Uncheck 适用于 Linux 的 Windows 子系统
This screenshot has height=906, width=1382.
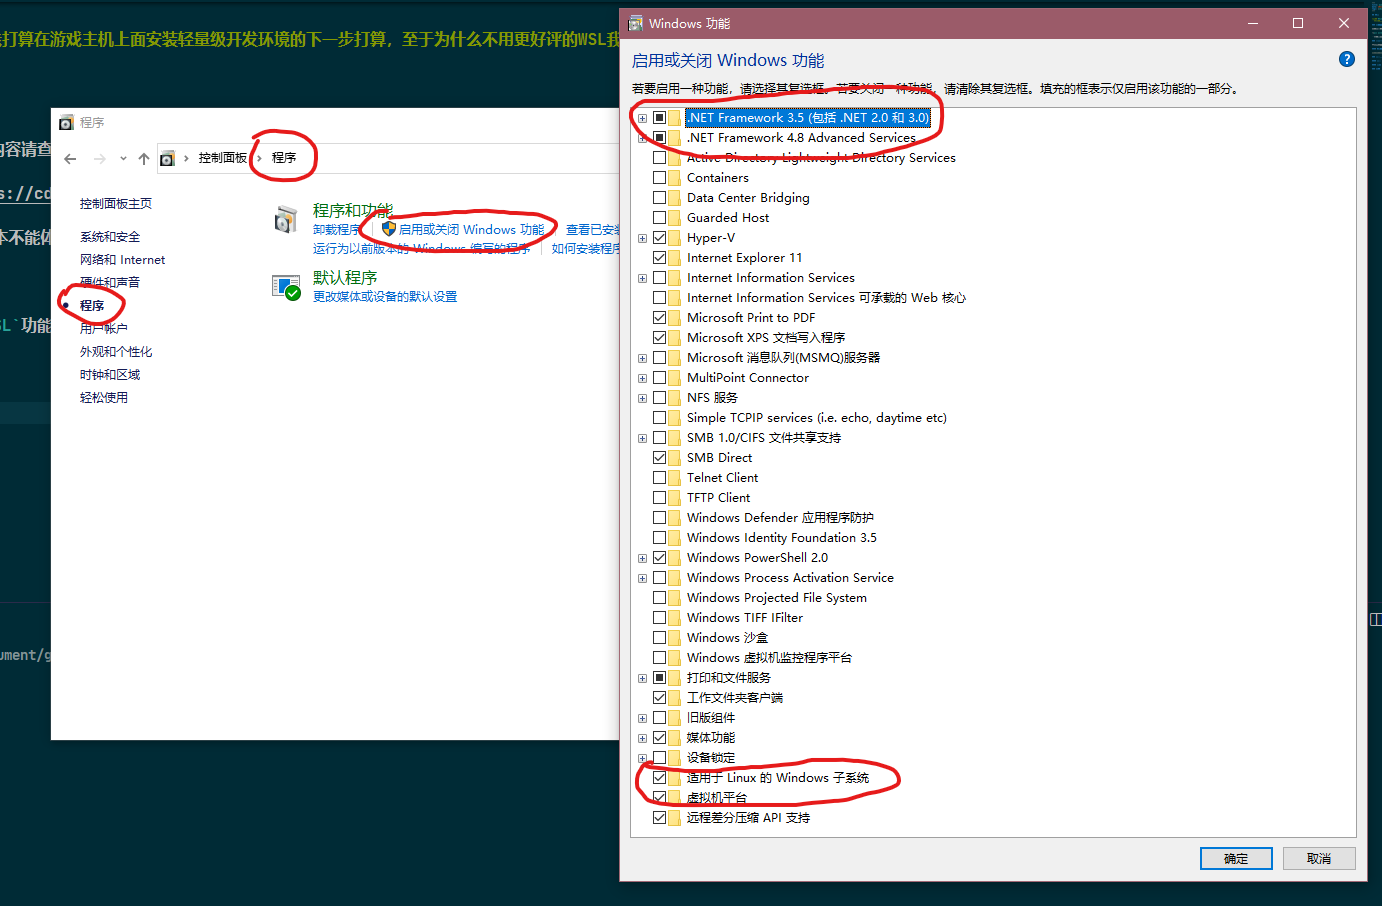[x=659, y=778]
